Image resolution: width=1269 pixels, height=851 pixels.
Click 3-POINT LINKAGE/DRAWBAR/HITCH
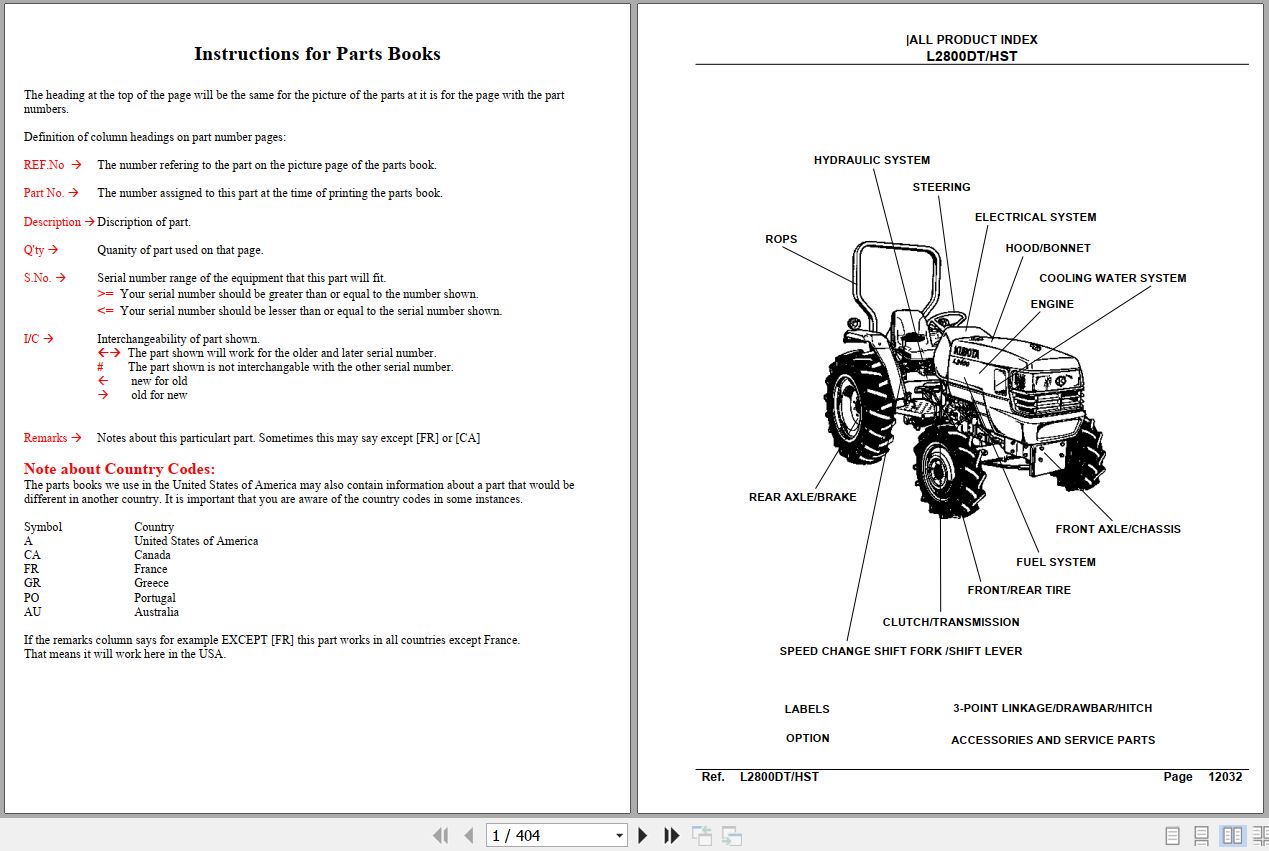(x=1052, y=708)
